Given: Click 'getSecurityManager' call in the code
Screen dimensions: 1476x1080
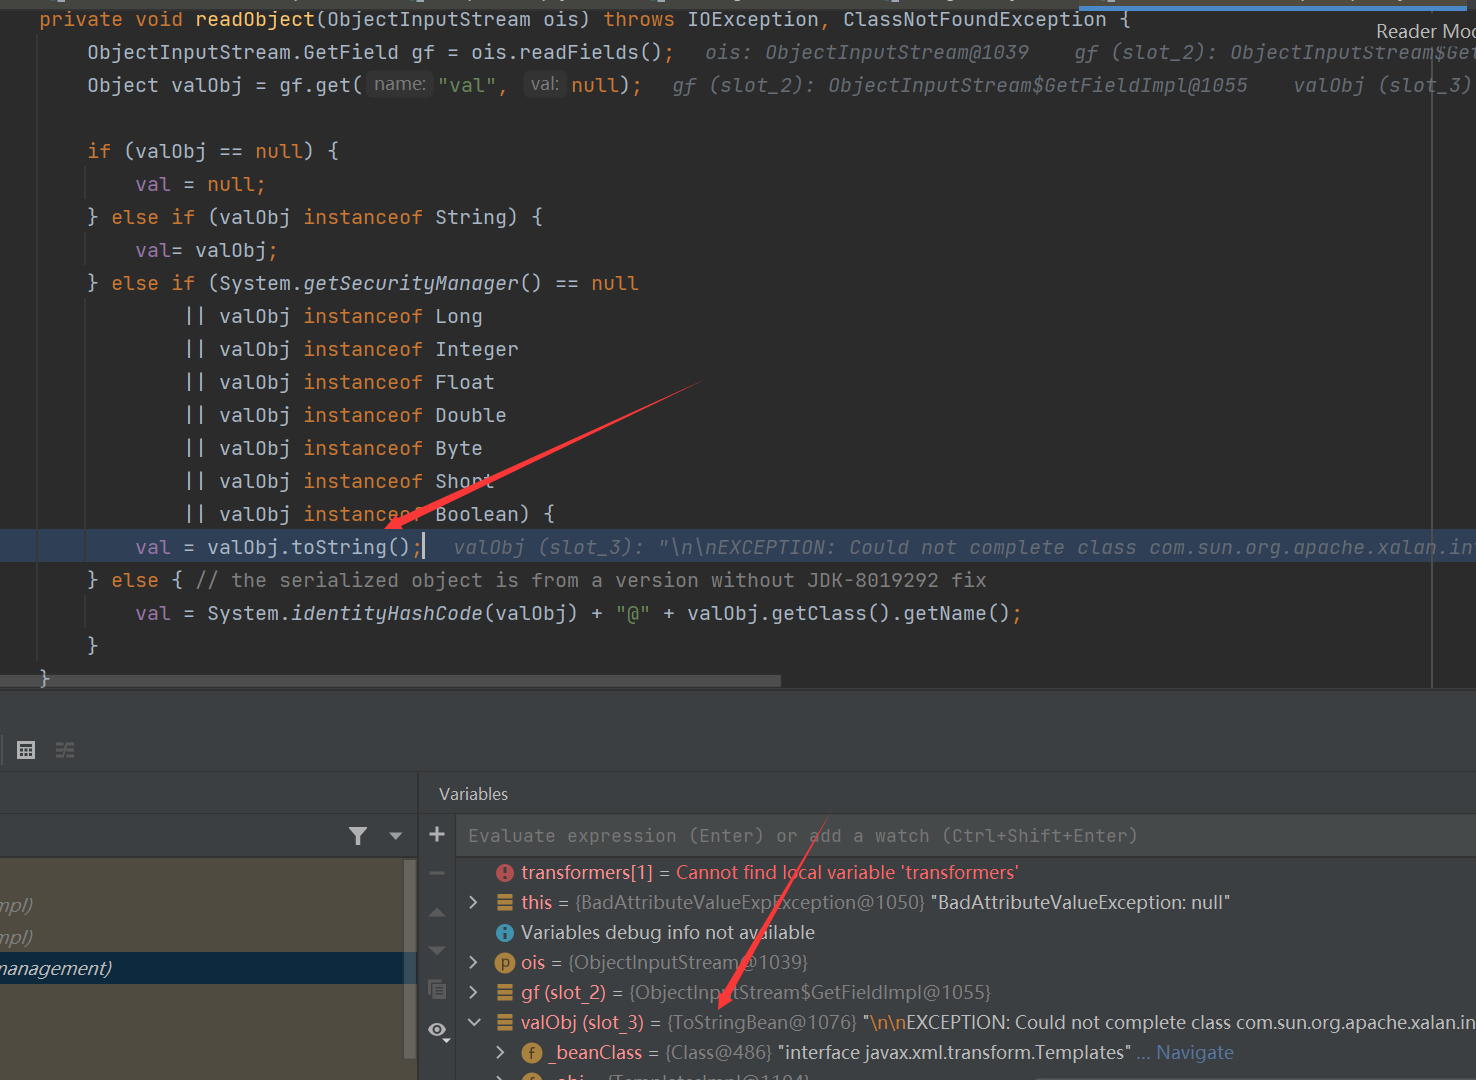Looking at the screenshot, I should pyautogui.click(x=411, y=283).
